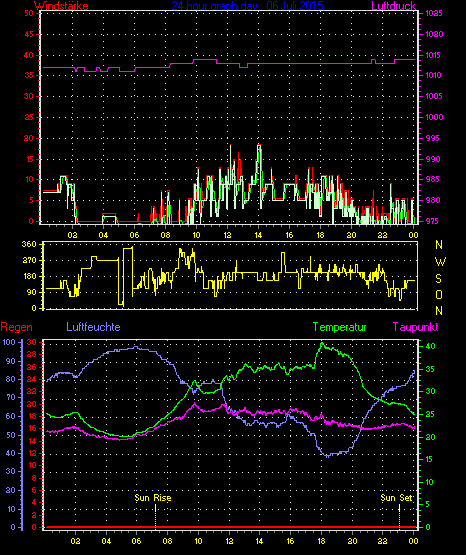The width and height of the screenshot is (466, 555).
Task: Click the 360 degree wind direction tick
Action: click(x=29, y=244)
